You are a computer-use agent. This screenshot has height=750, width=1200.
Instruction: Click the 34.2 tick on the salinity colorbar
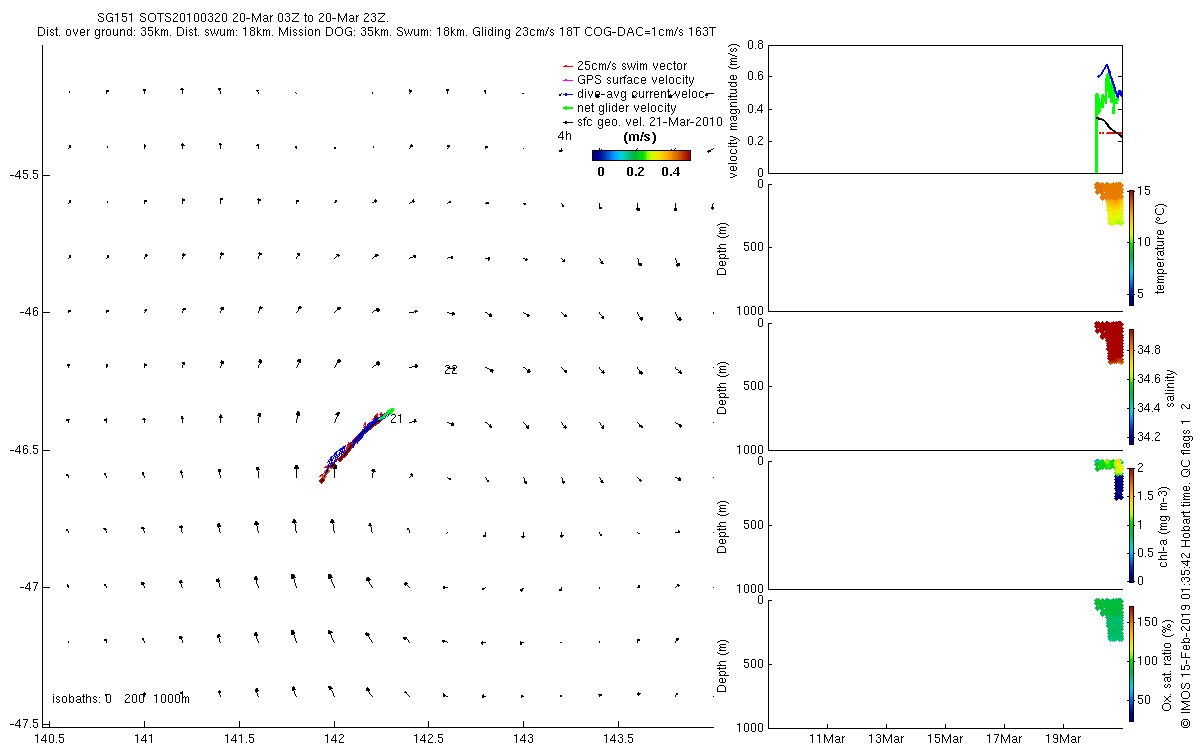pyautogui.click(x=1150, y=437)
